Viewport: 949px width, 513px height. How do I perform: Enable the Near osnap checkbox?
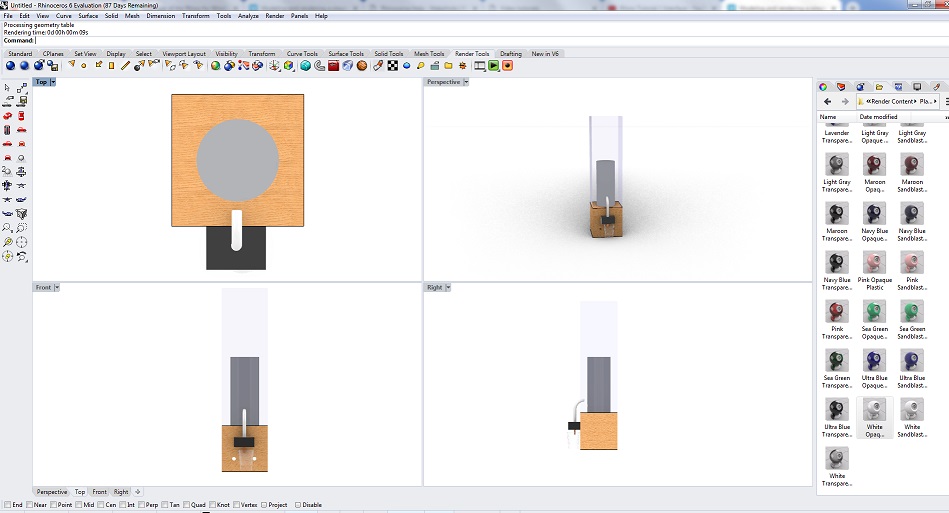30,505
